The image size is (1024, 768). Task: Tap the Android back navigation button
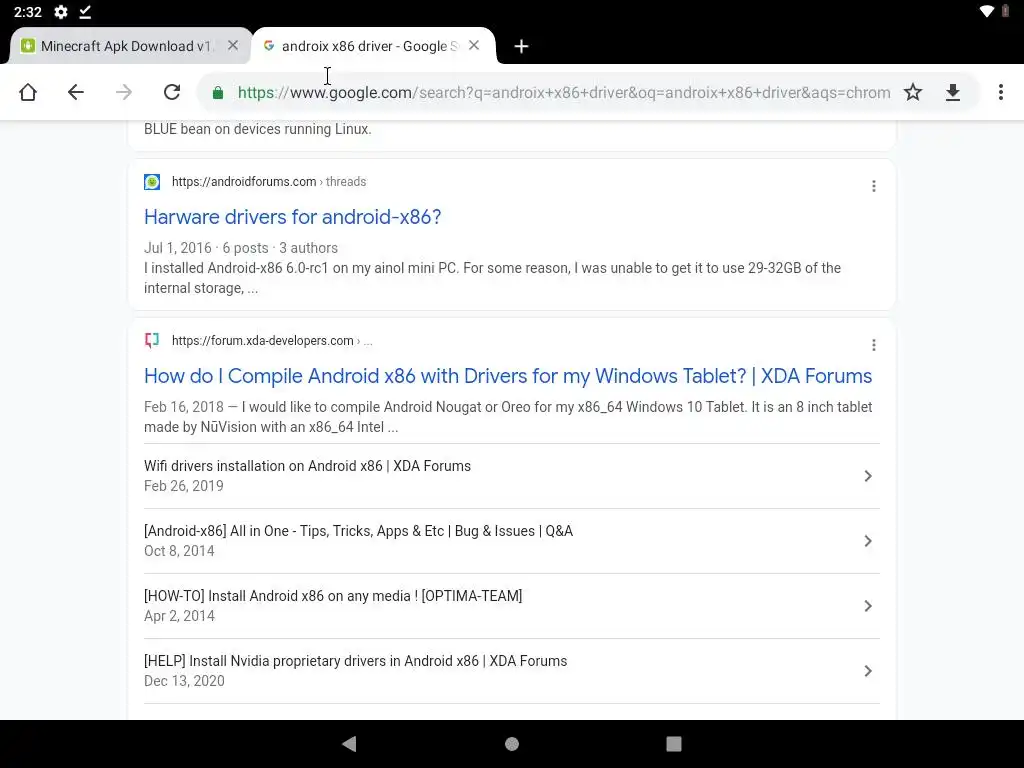click(x=349, y=744)
